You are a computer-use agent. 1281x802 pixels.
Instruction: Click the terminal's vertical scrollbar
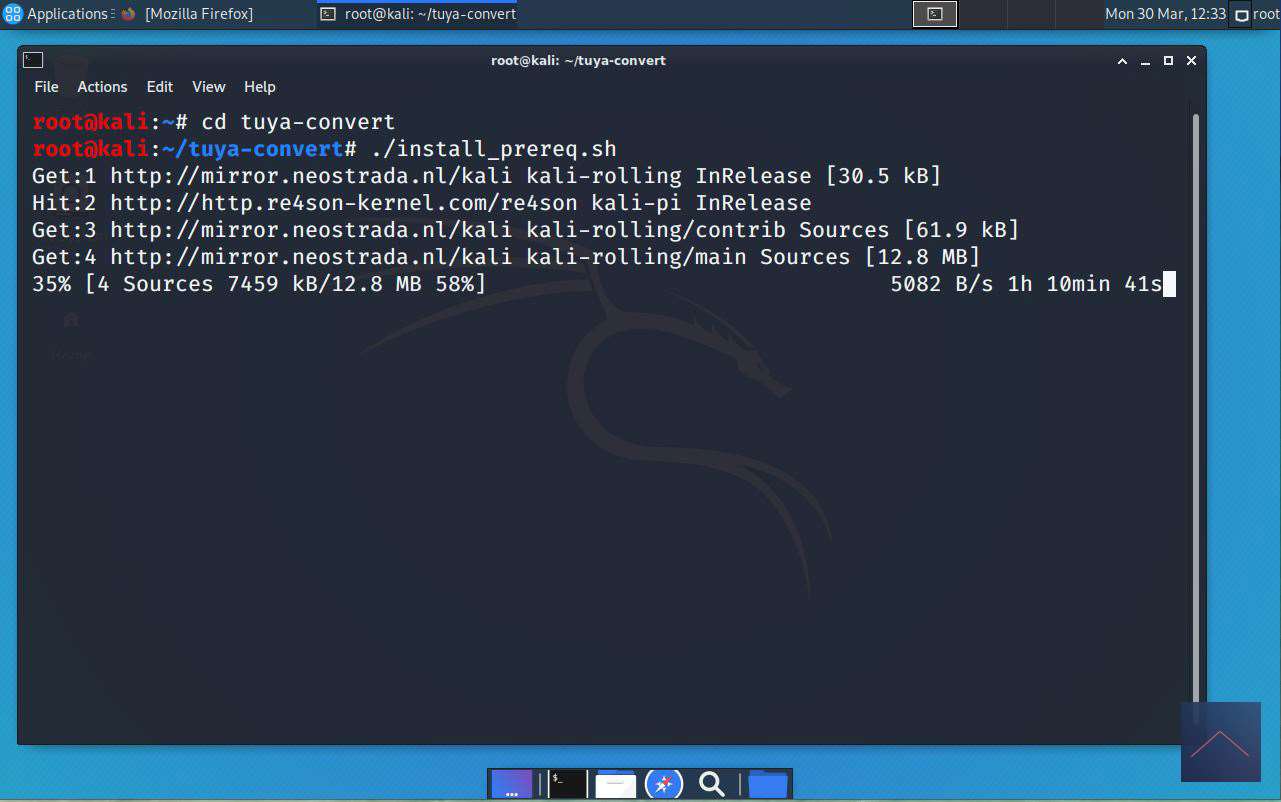(1195, 400)
